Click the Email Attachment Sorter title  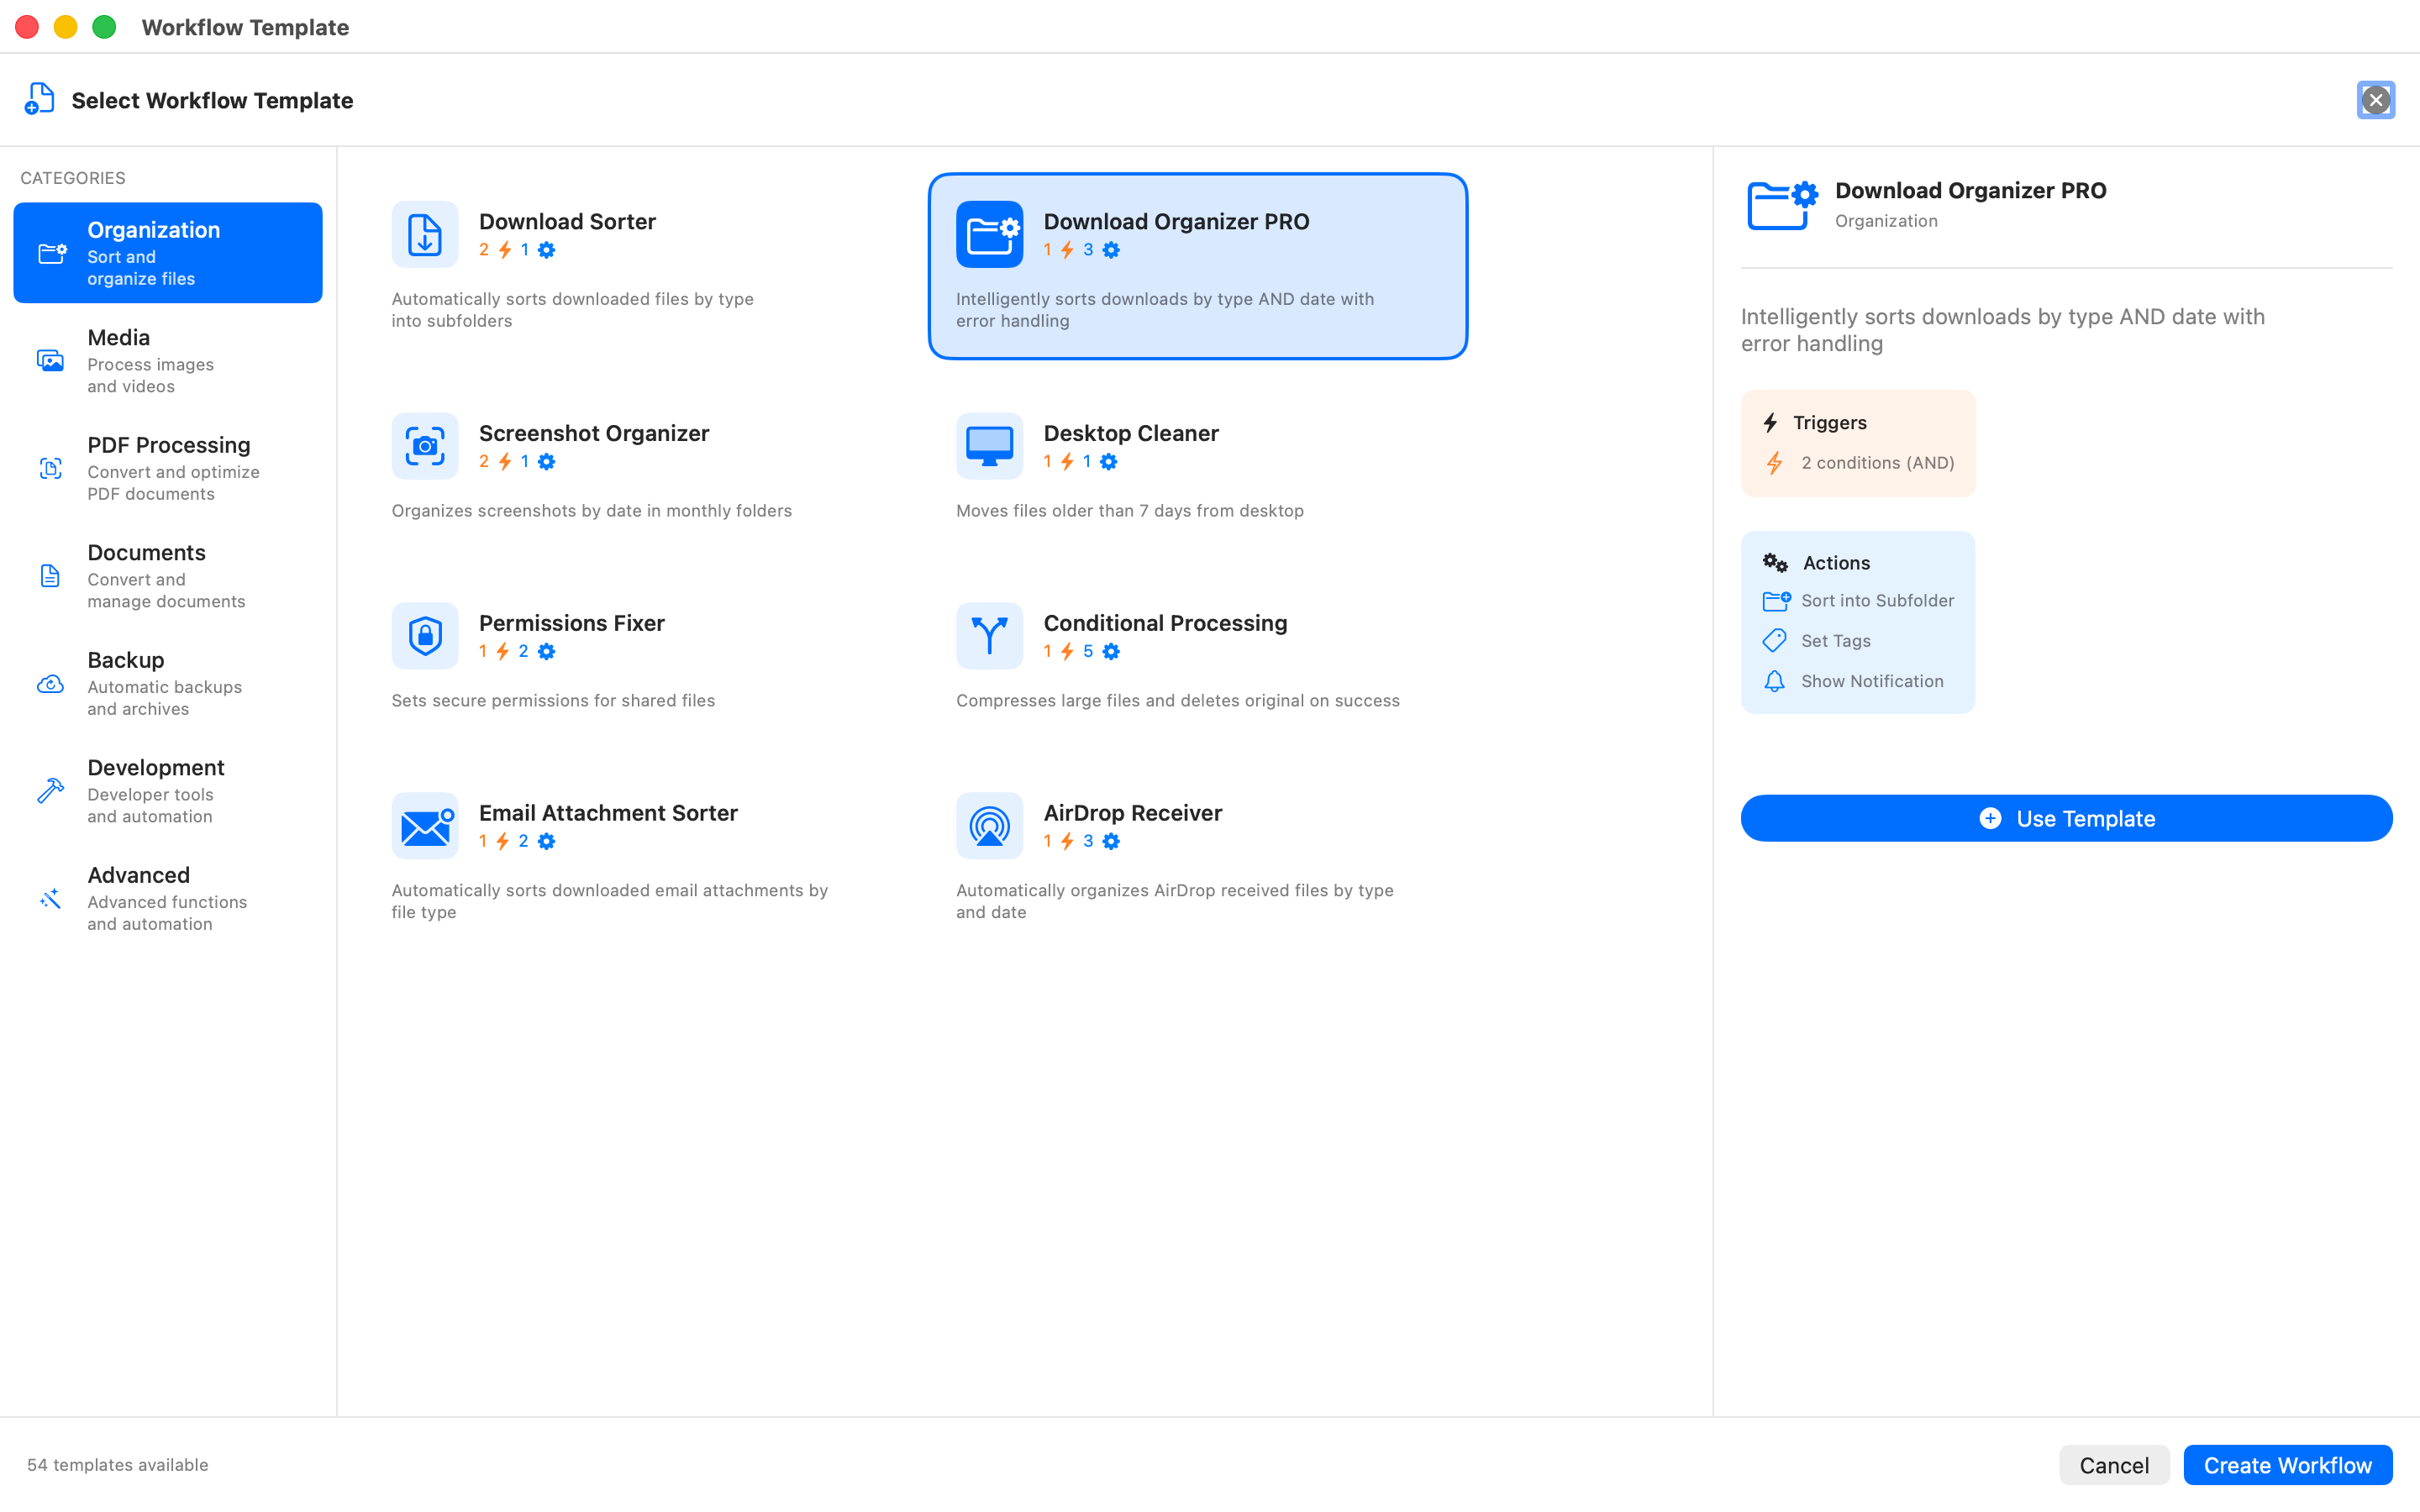coord(608,813)
